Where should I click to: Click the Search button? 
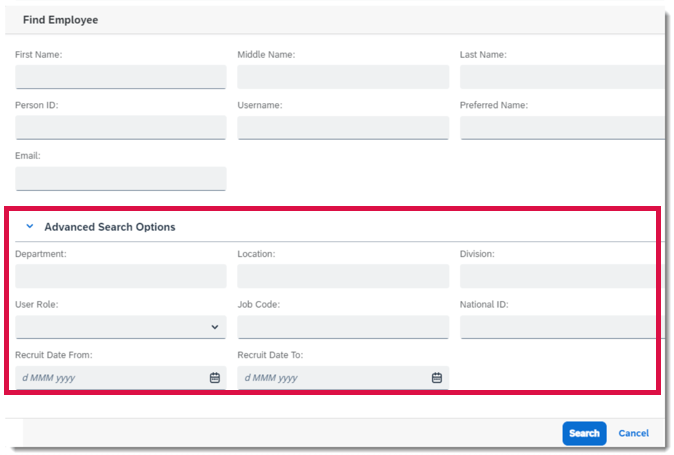tap(584, 433)
